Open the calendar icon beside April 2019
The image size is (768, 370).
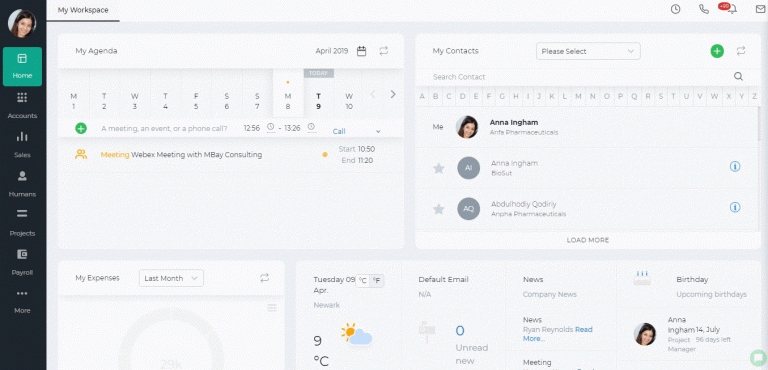pyautogui.click(x=361, y=51)
